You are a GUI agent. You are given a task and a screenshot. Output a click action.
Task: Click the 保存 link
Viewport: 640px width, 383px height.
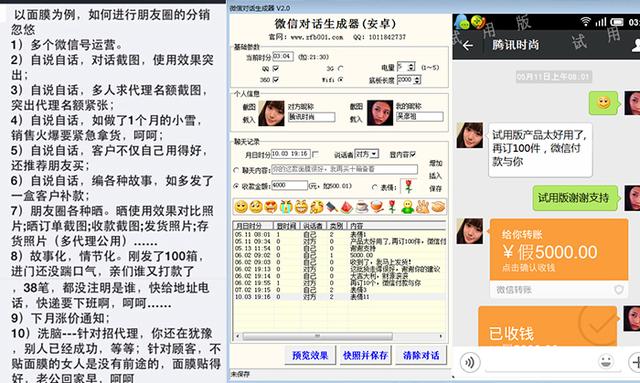click(x=436, y=189)
